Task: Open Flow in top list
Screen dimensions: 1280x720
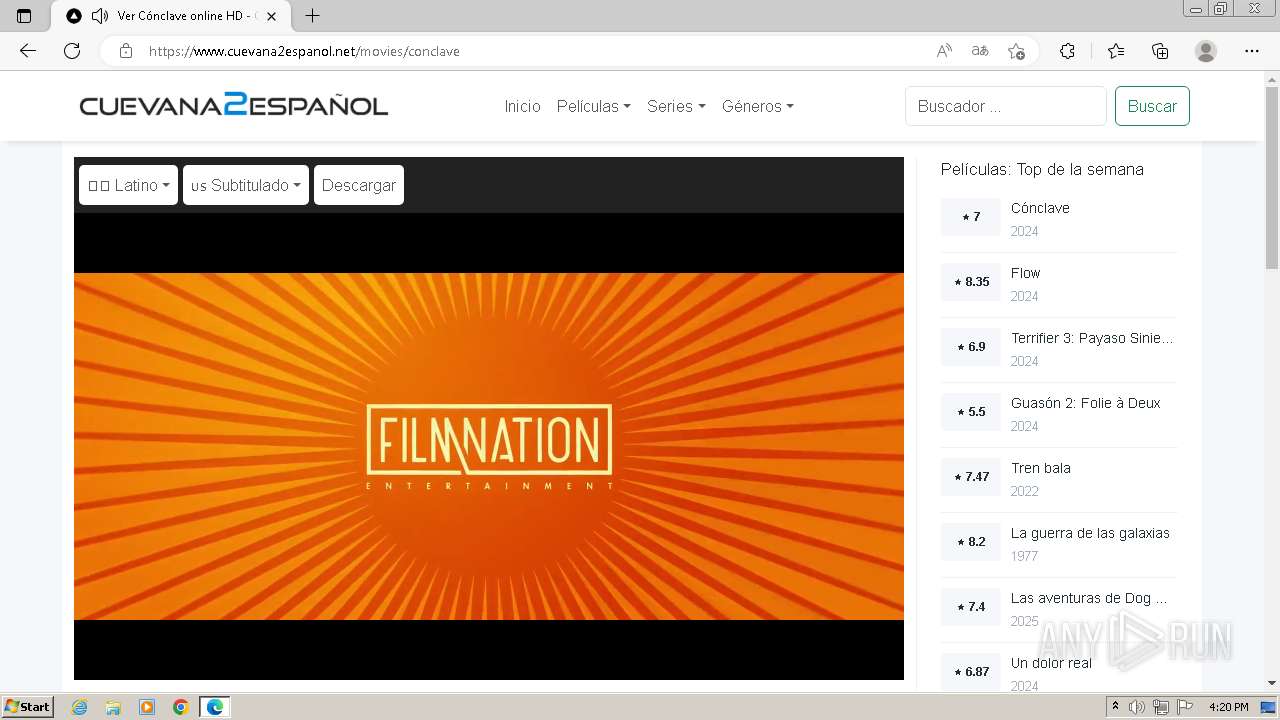Action: (1025, 273)
